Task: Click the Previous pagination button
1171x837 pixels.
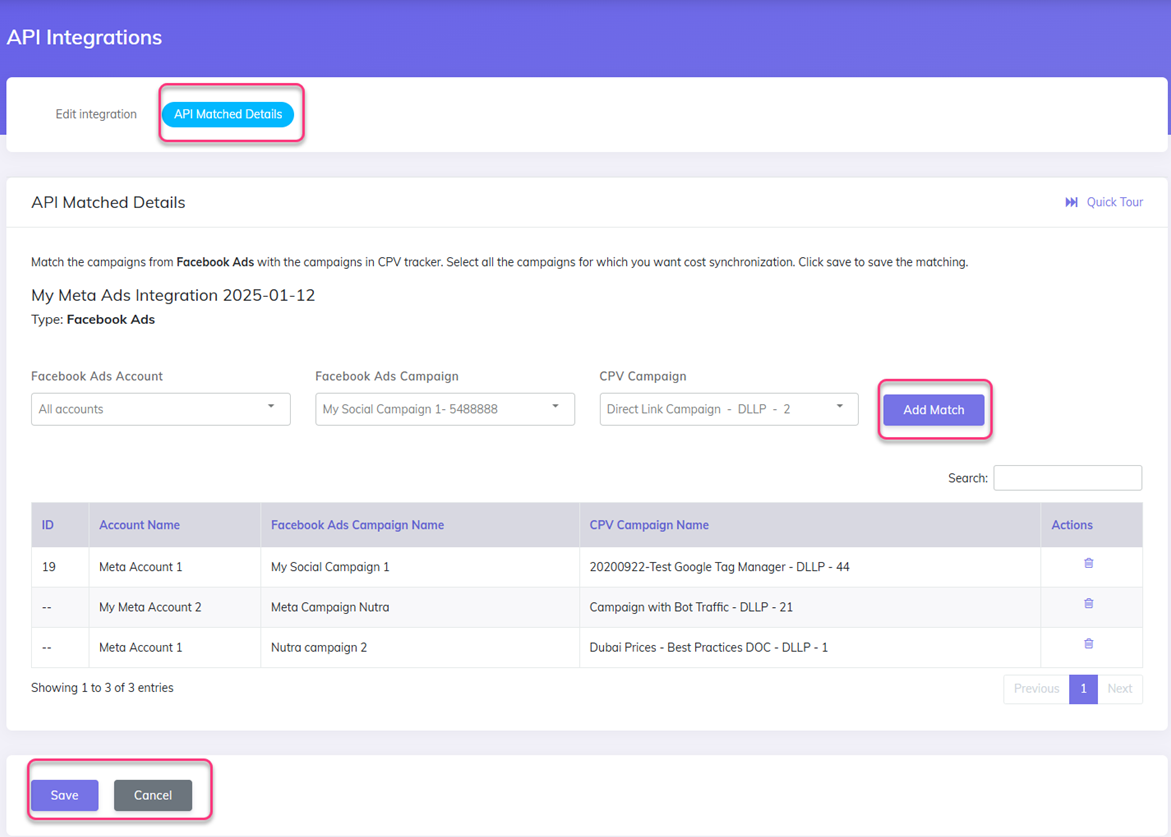Action: click(1036, 688)
